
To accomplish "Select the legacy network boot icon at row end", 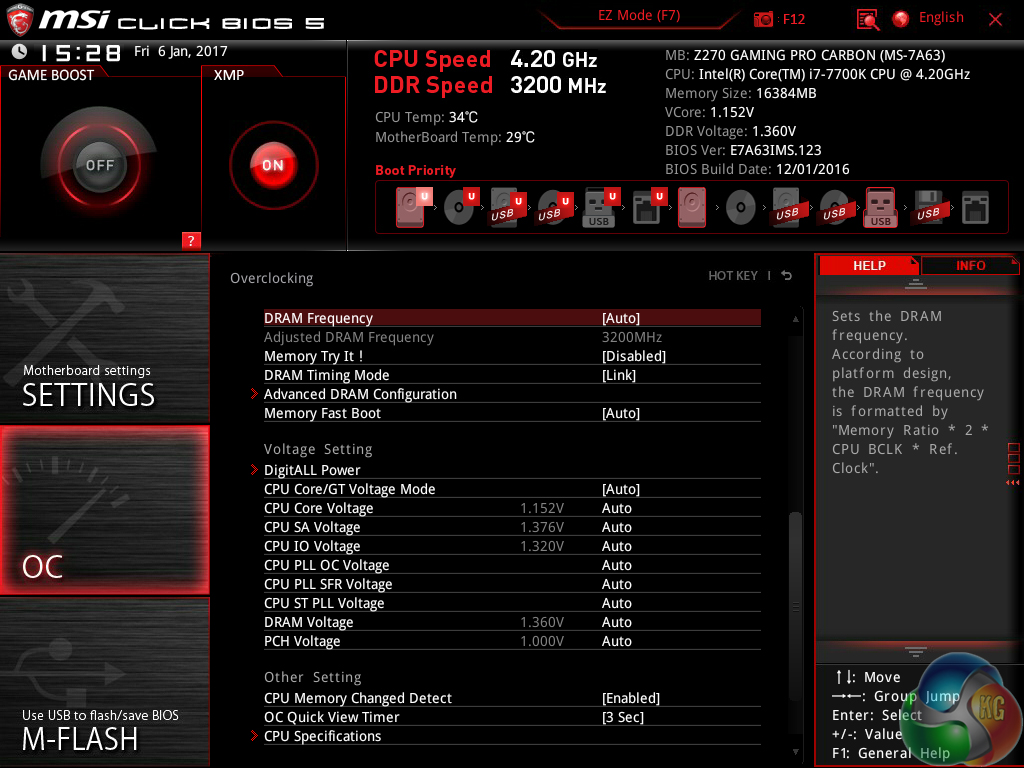I will pyautogui.click(x=976, y=208).
